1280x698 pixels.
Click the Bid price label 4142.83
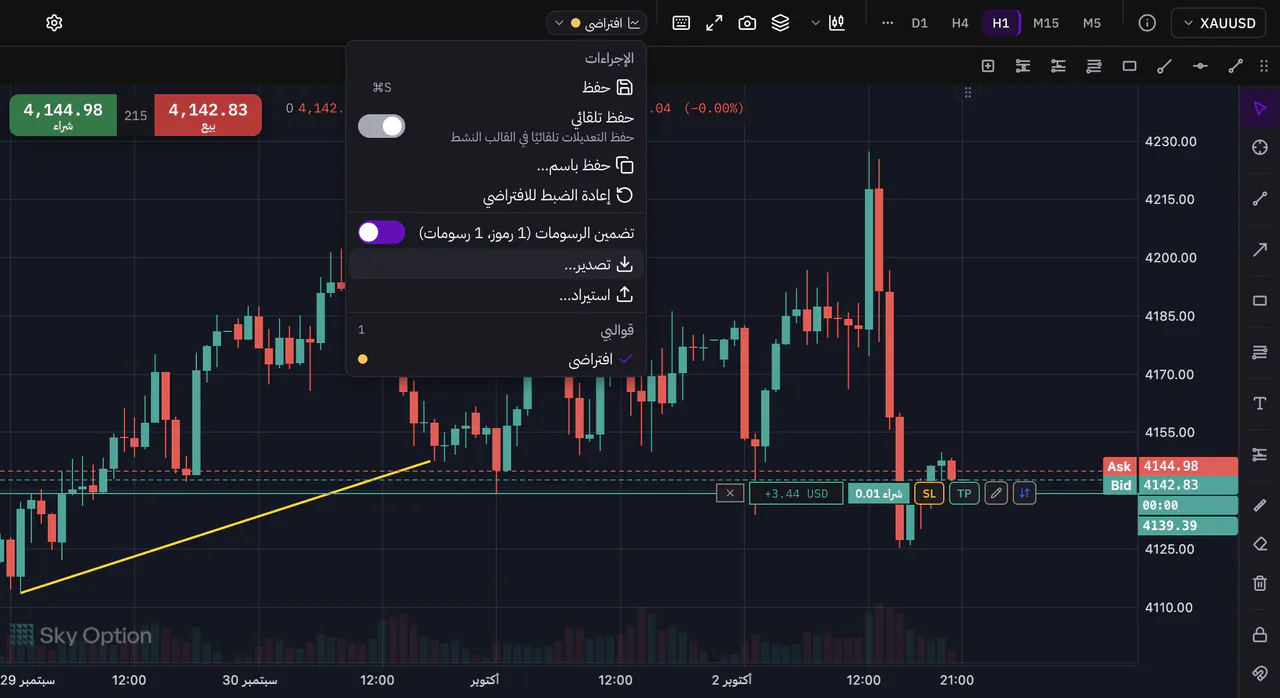pyautogui.click(x=1170, y=485)
